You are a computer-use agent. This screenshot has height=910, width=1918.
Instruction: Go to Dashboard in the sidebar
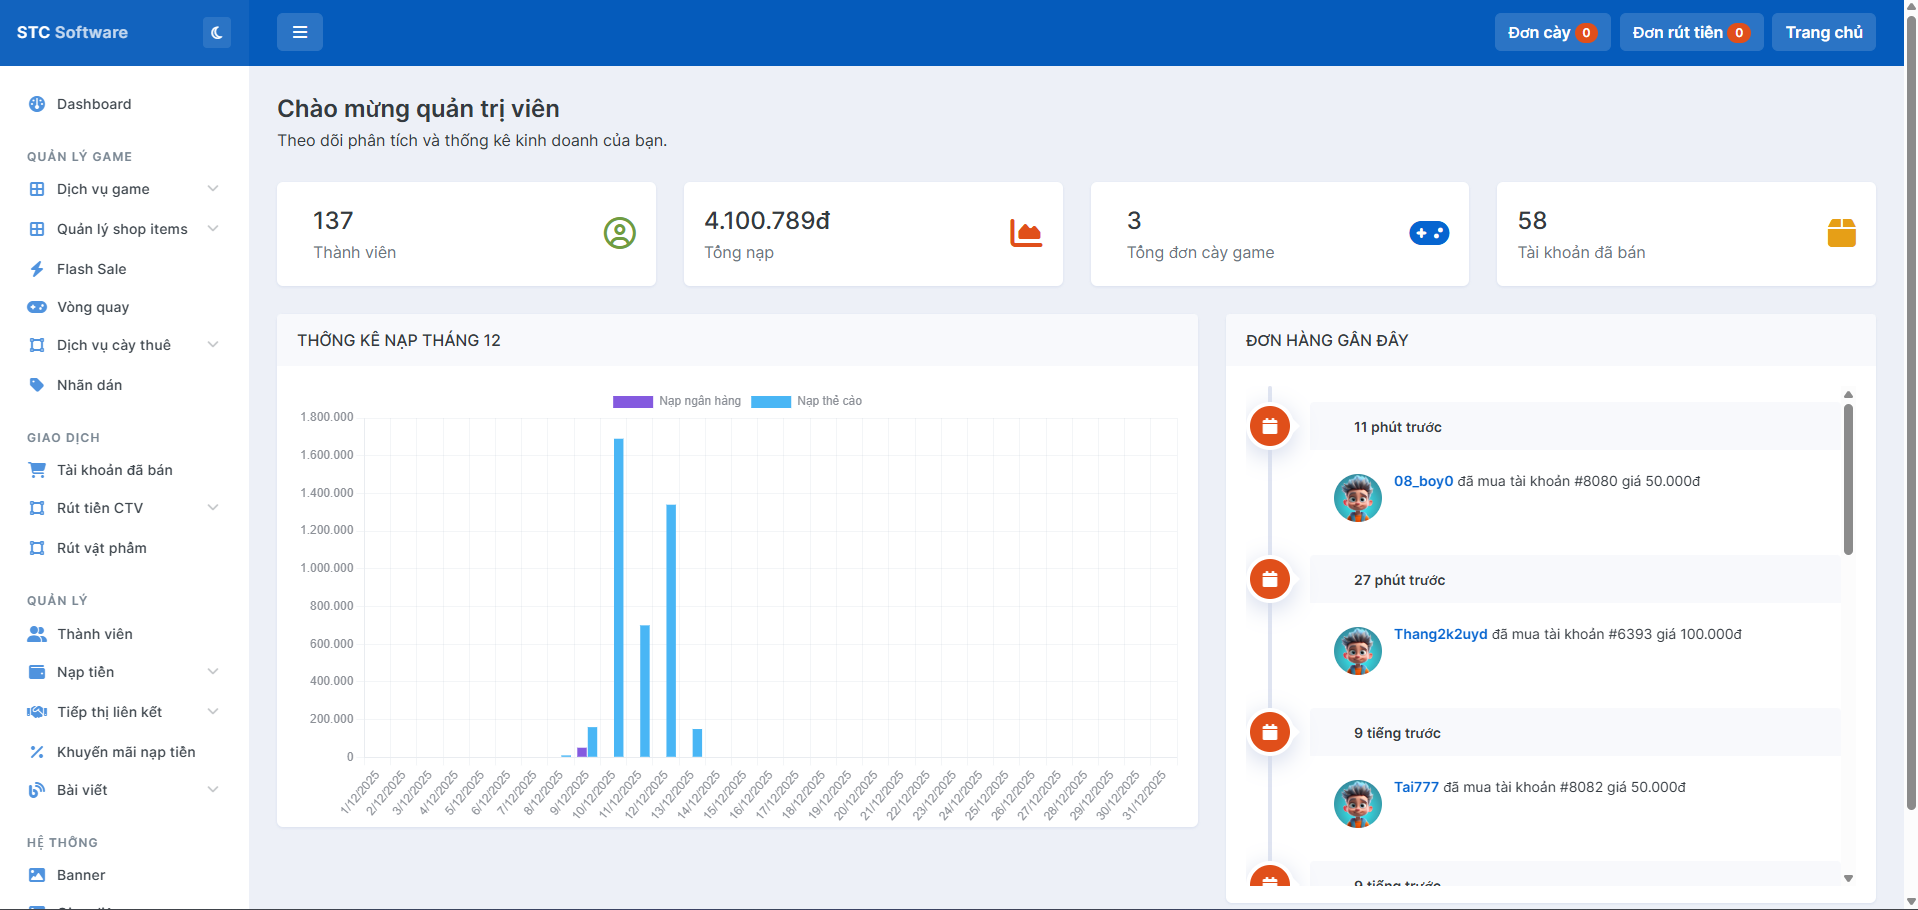(93, 104)
